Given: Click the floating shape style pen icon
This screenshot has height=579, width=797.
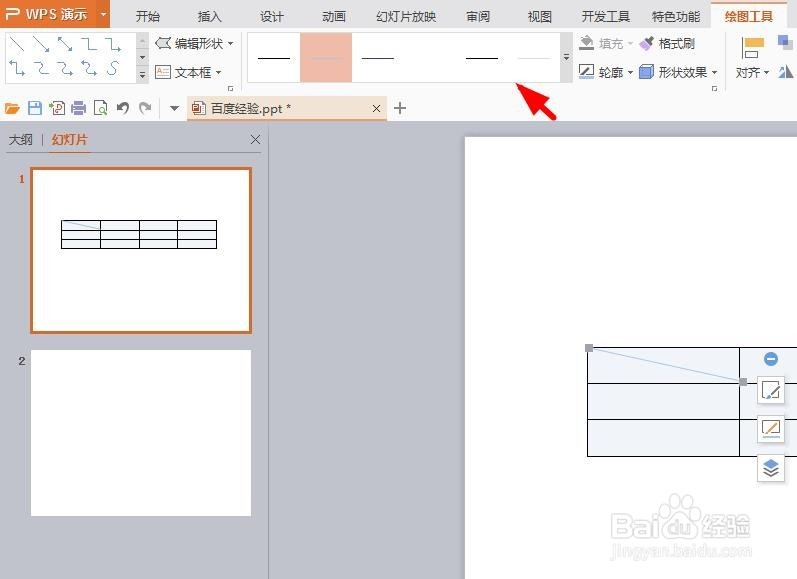Looking at the screenshot, I should tap(771, 390).
